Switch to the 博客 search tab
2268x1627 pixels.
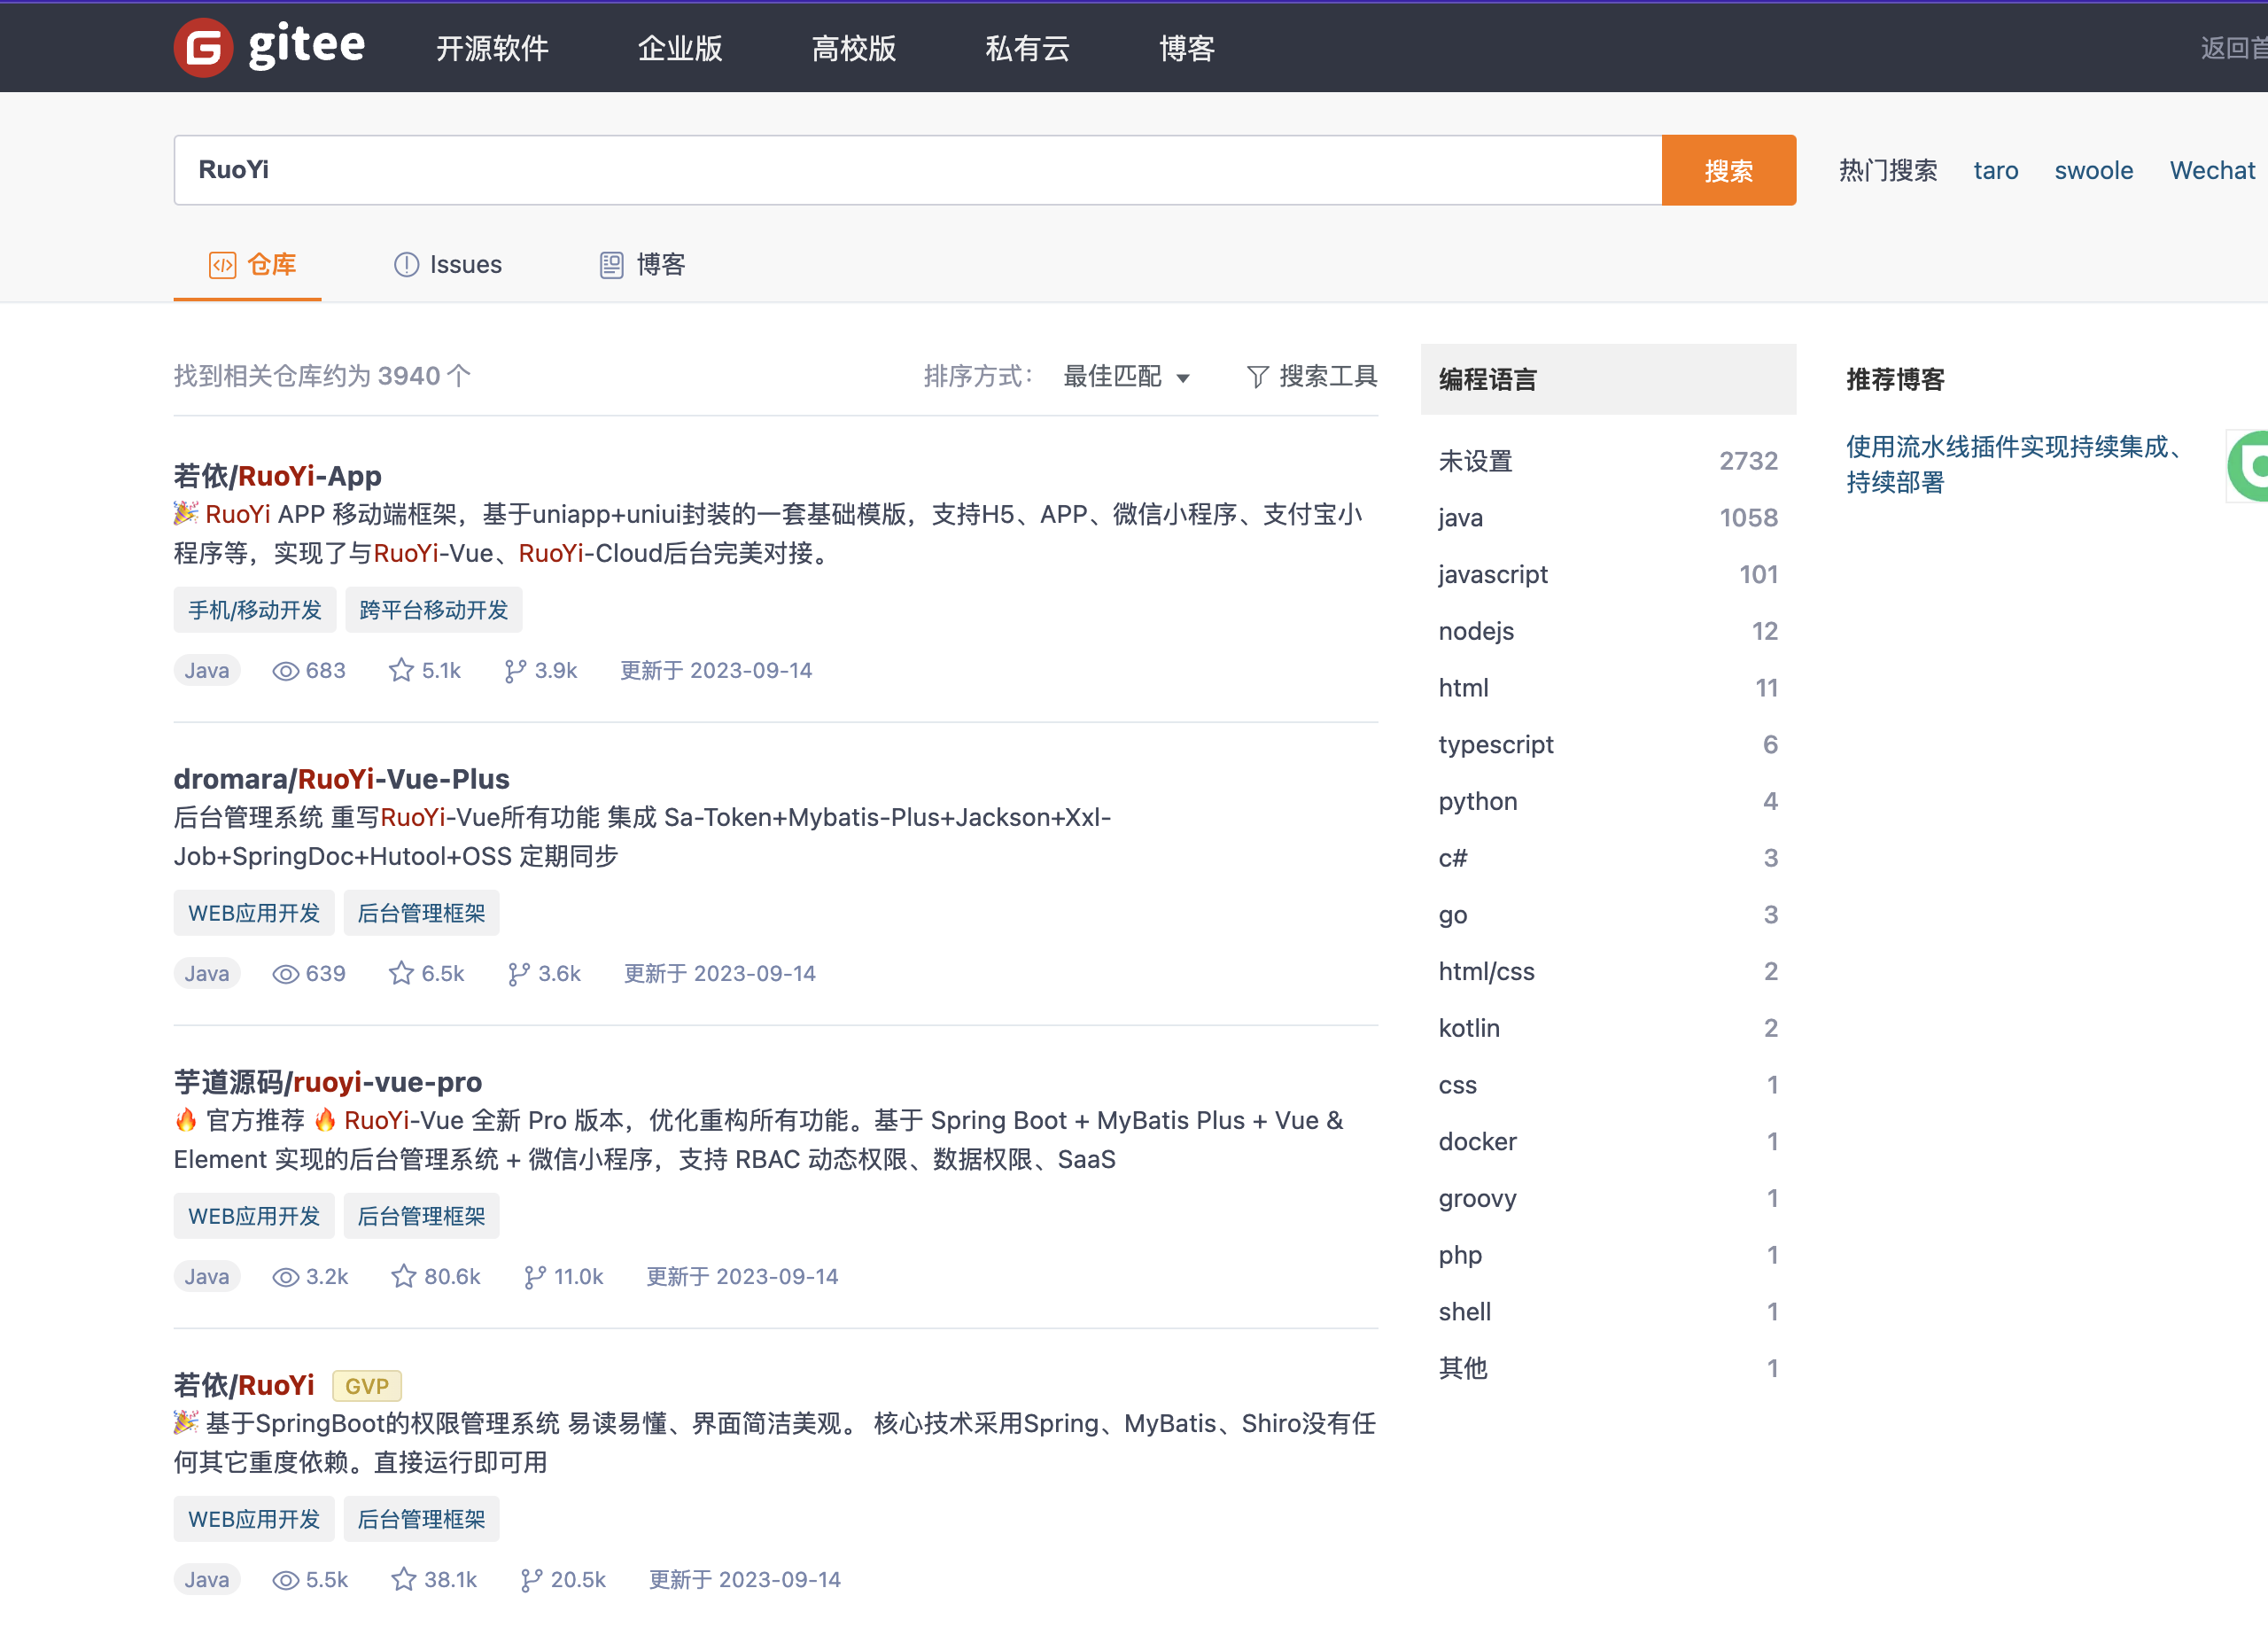642,264
